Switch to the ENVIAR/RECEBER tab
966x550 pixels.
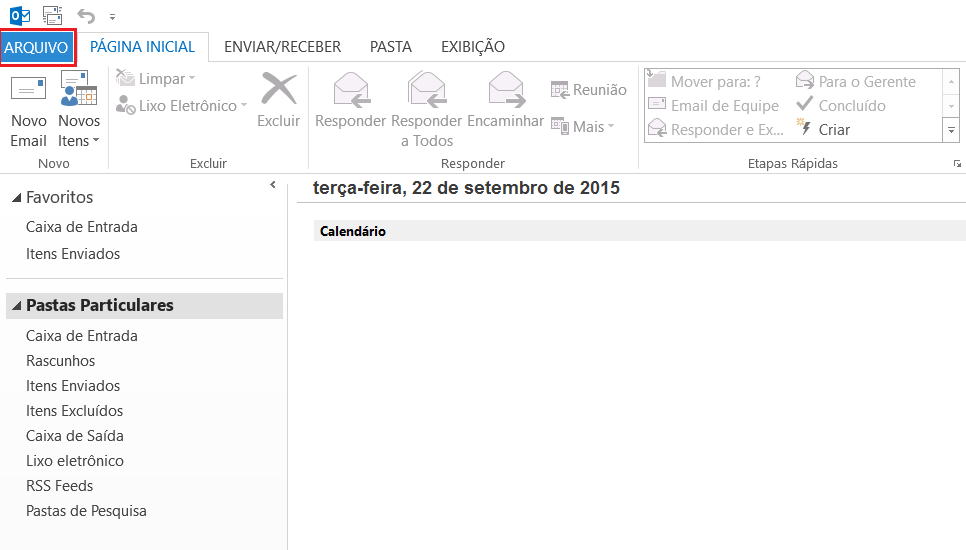[282, 47]
